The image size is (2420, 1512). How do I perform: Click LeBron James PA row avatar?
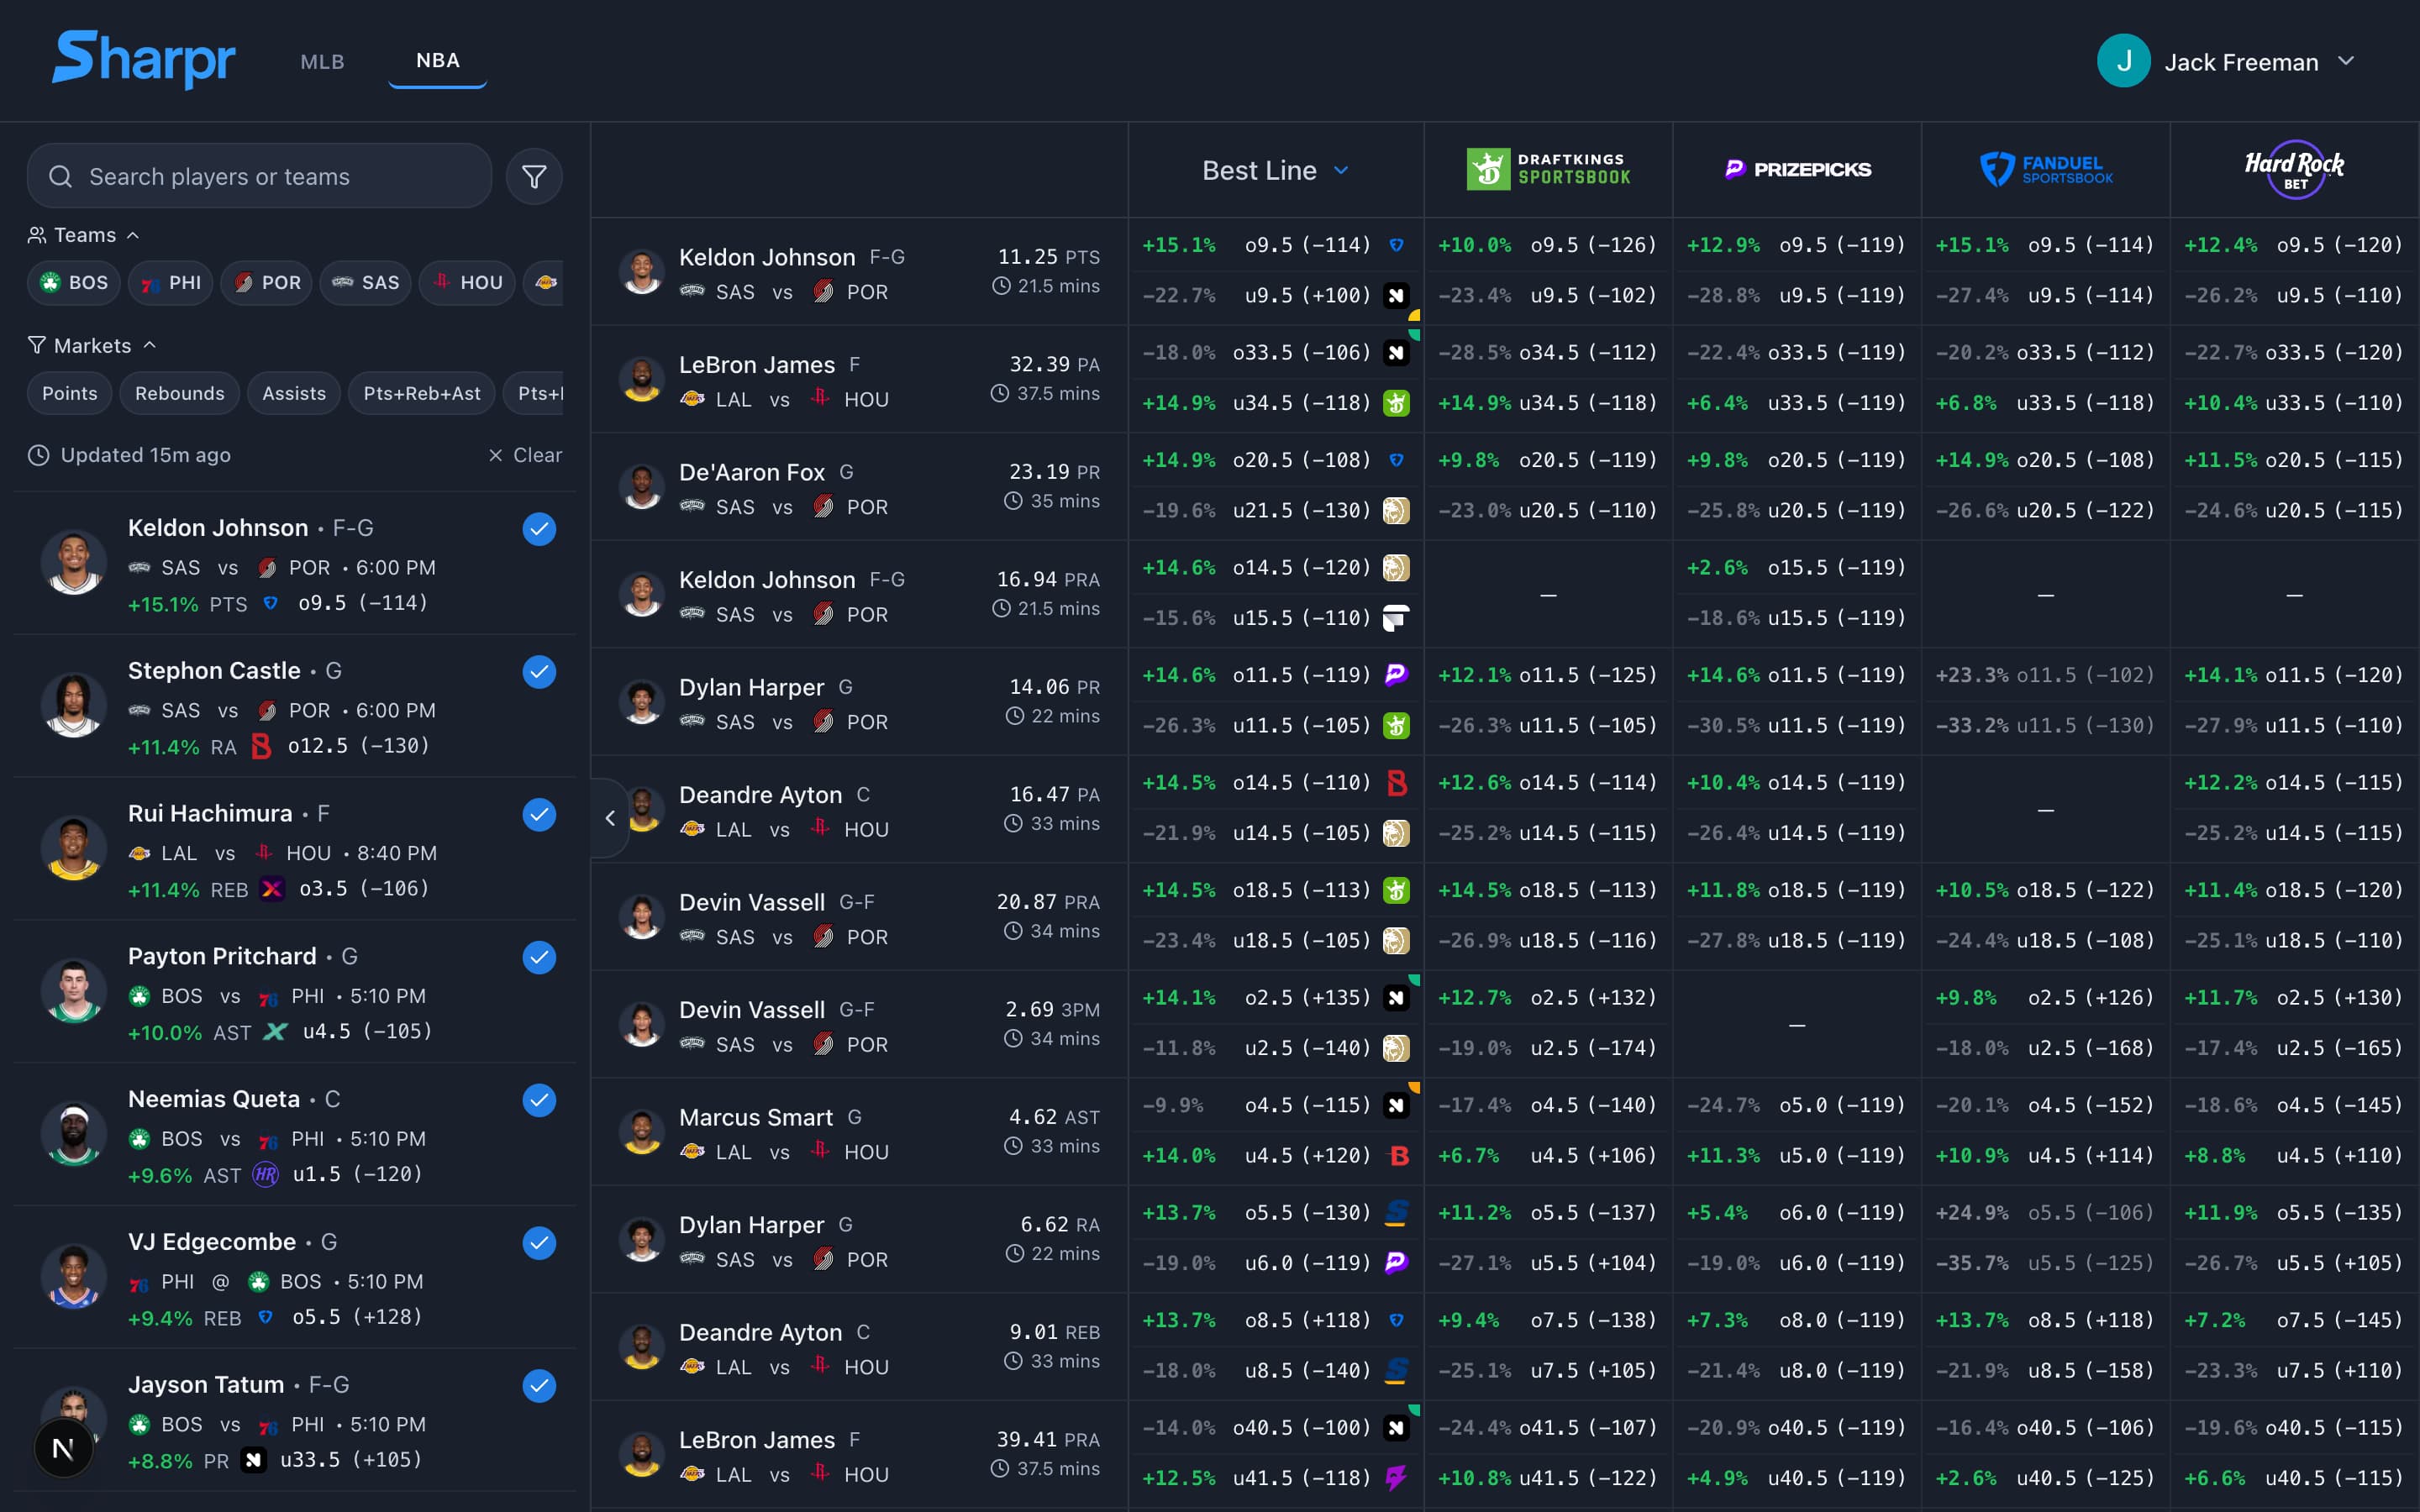click(x=642, y=380)
